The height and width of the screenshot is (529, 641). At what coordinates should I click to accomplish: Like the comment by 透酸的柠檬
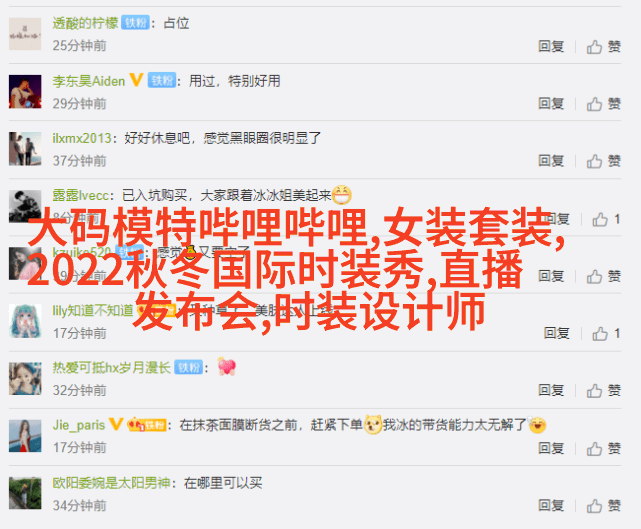tap(603, 47)
